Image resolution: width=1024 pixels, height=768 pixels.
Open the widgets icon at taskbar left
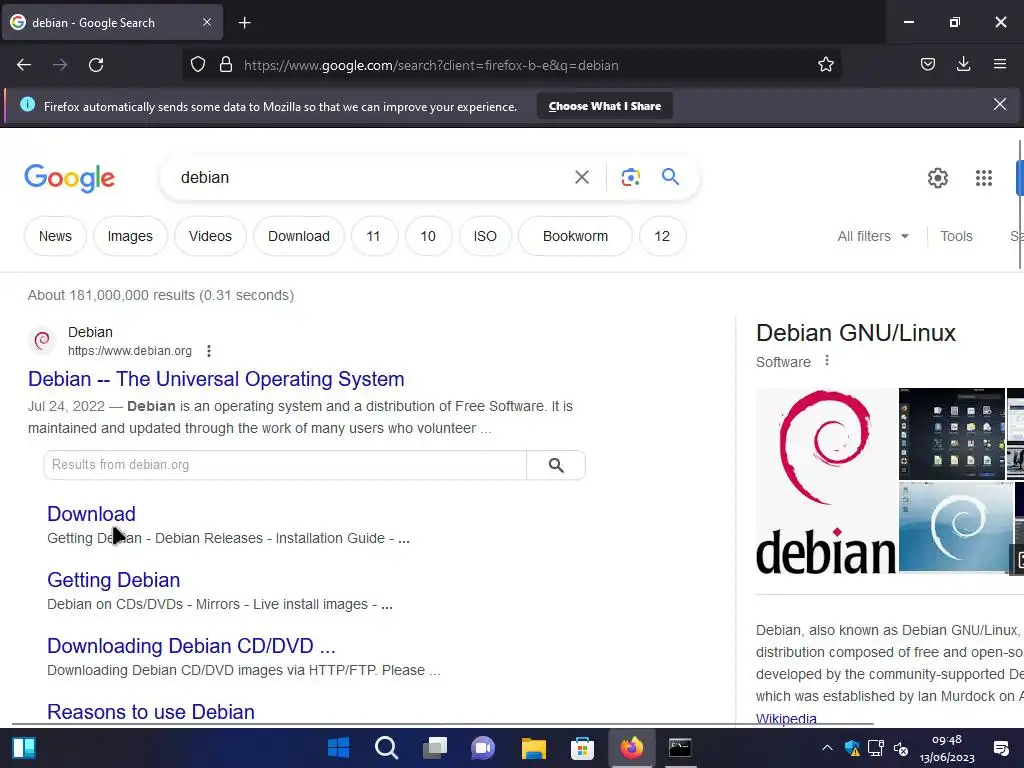(24, 748)
